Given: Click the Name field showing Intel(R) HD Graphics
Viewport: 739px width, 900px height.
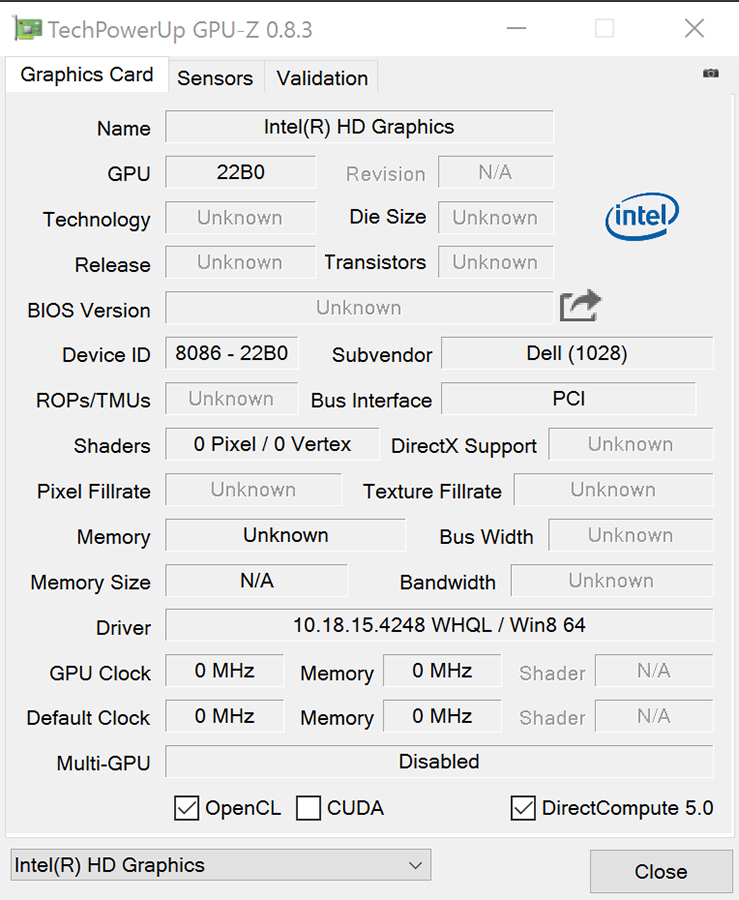Looking at the screenshot, I should [x=359, y=127].
